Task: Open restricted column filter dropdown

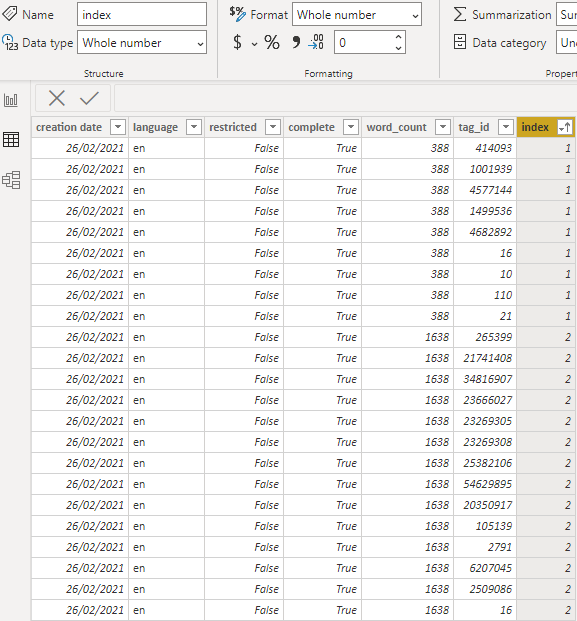Action: (272, 127)
